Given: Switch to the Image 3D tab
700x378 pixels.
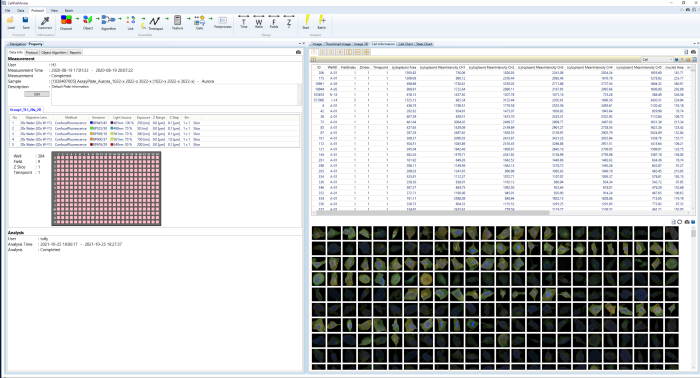Looking at the screenshot, I should (361, 44).
